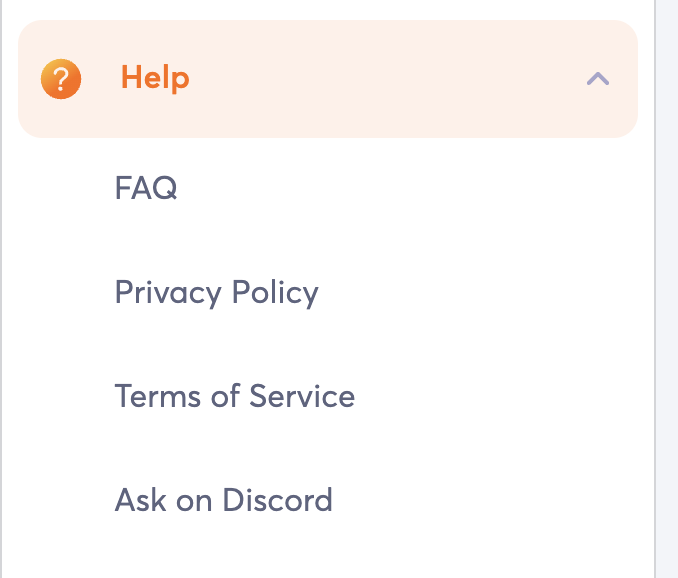Select Ask on Discord
The height and width of the screenshot is (578, 678).
pos(223,500)
